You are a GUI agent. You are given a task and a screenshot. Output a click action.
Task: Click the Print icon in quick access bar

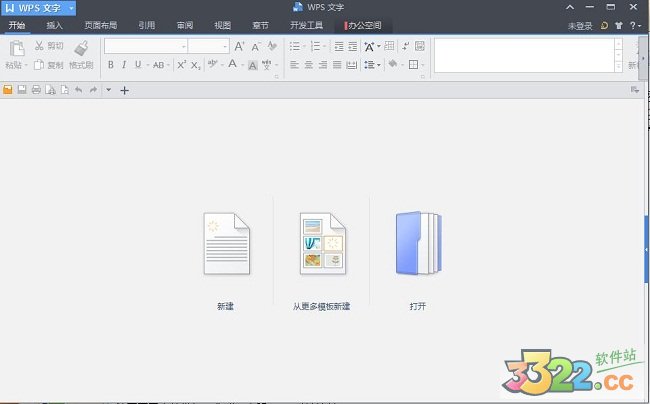[x=36, y=90]
